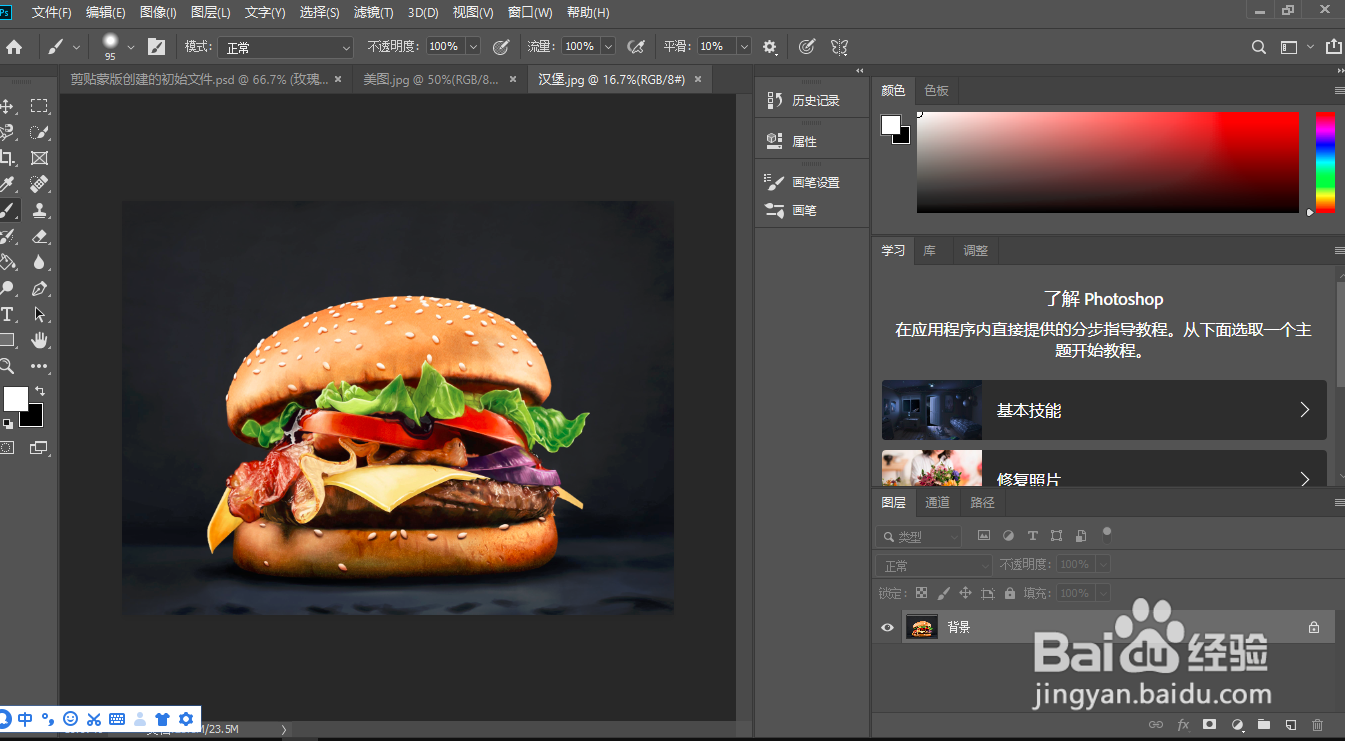This screenshot has width=1345, height=741.
Task: Select the Pen tool
Action: [39, 288]
